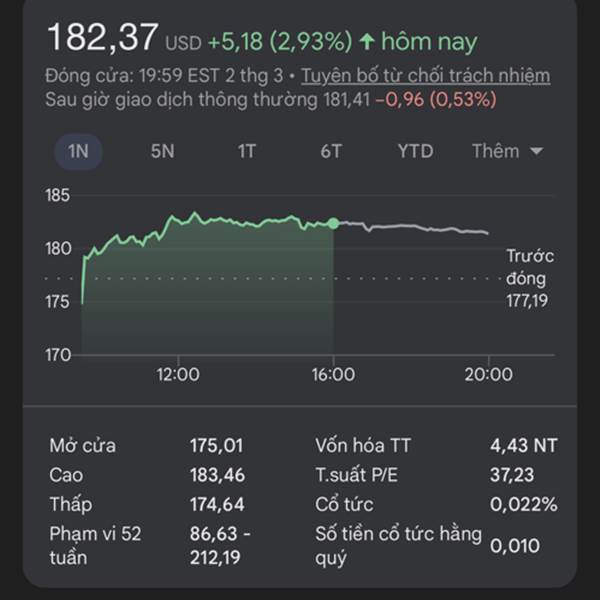This screenshot has width=600, height=600.
Task: Click the 182,37 stock price
Action: 102,39
